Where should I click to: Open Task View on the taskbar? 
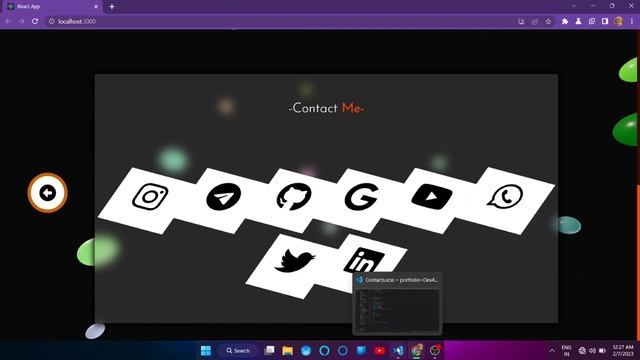pyautogui.click(x=269, y=351)
